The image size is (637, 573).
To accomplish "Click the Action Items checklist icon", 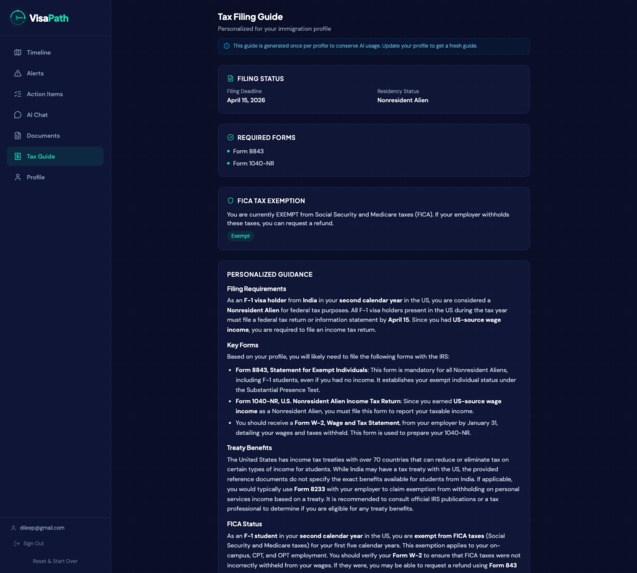I will (17, 94).
